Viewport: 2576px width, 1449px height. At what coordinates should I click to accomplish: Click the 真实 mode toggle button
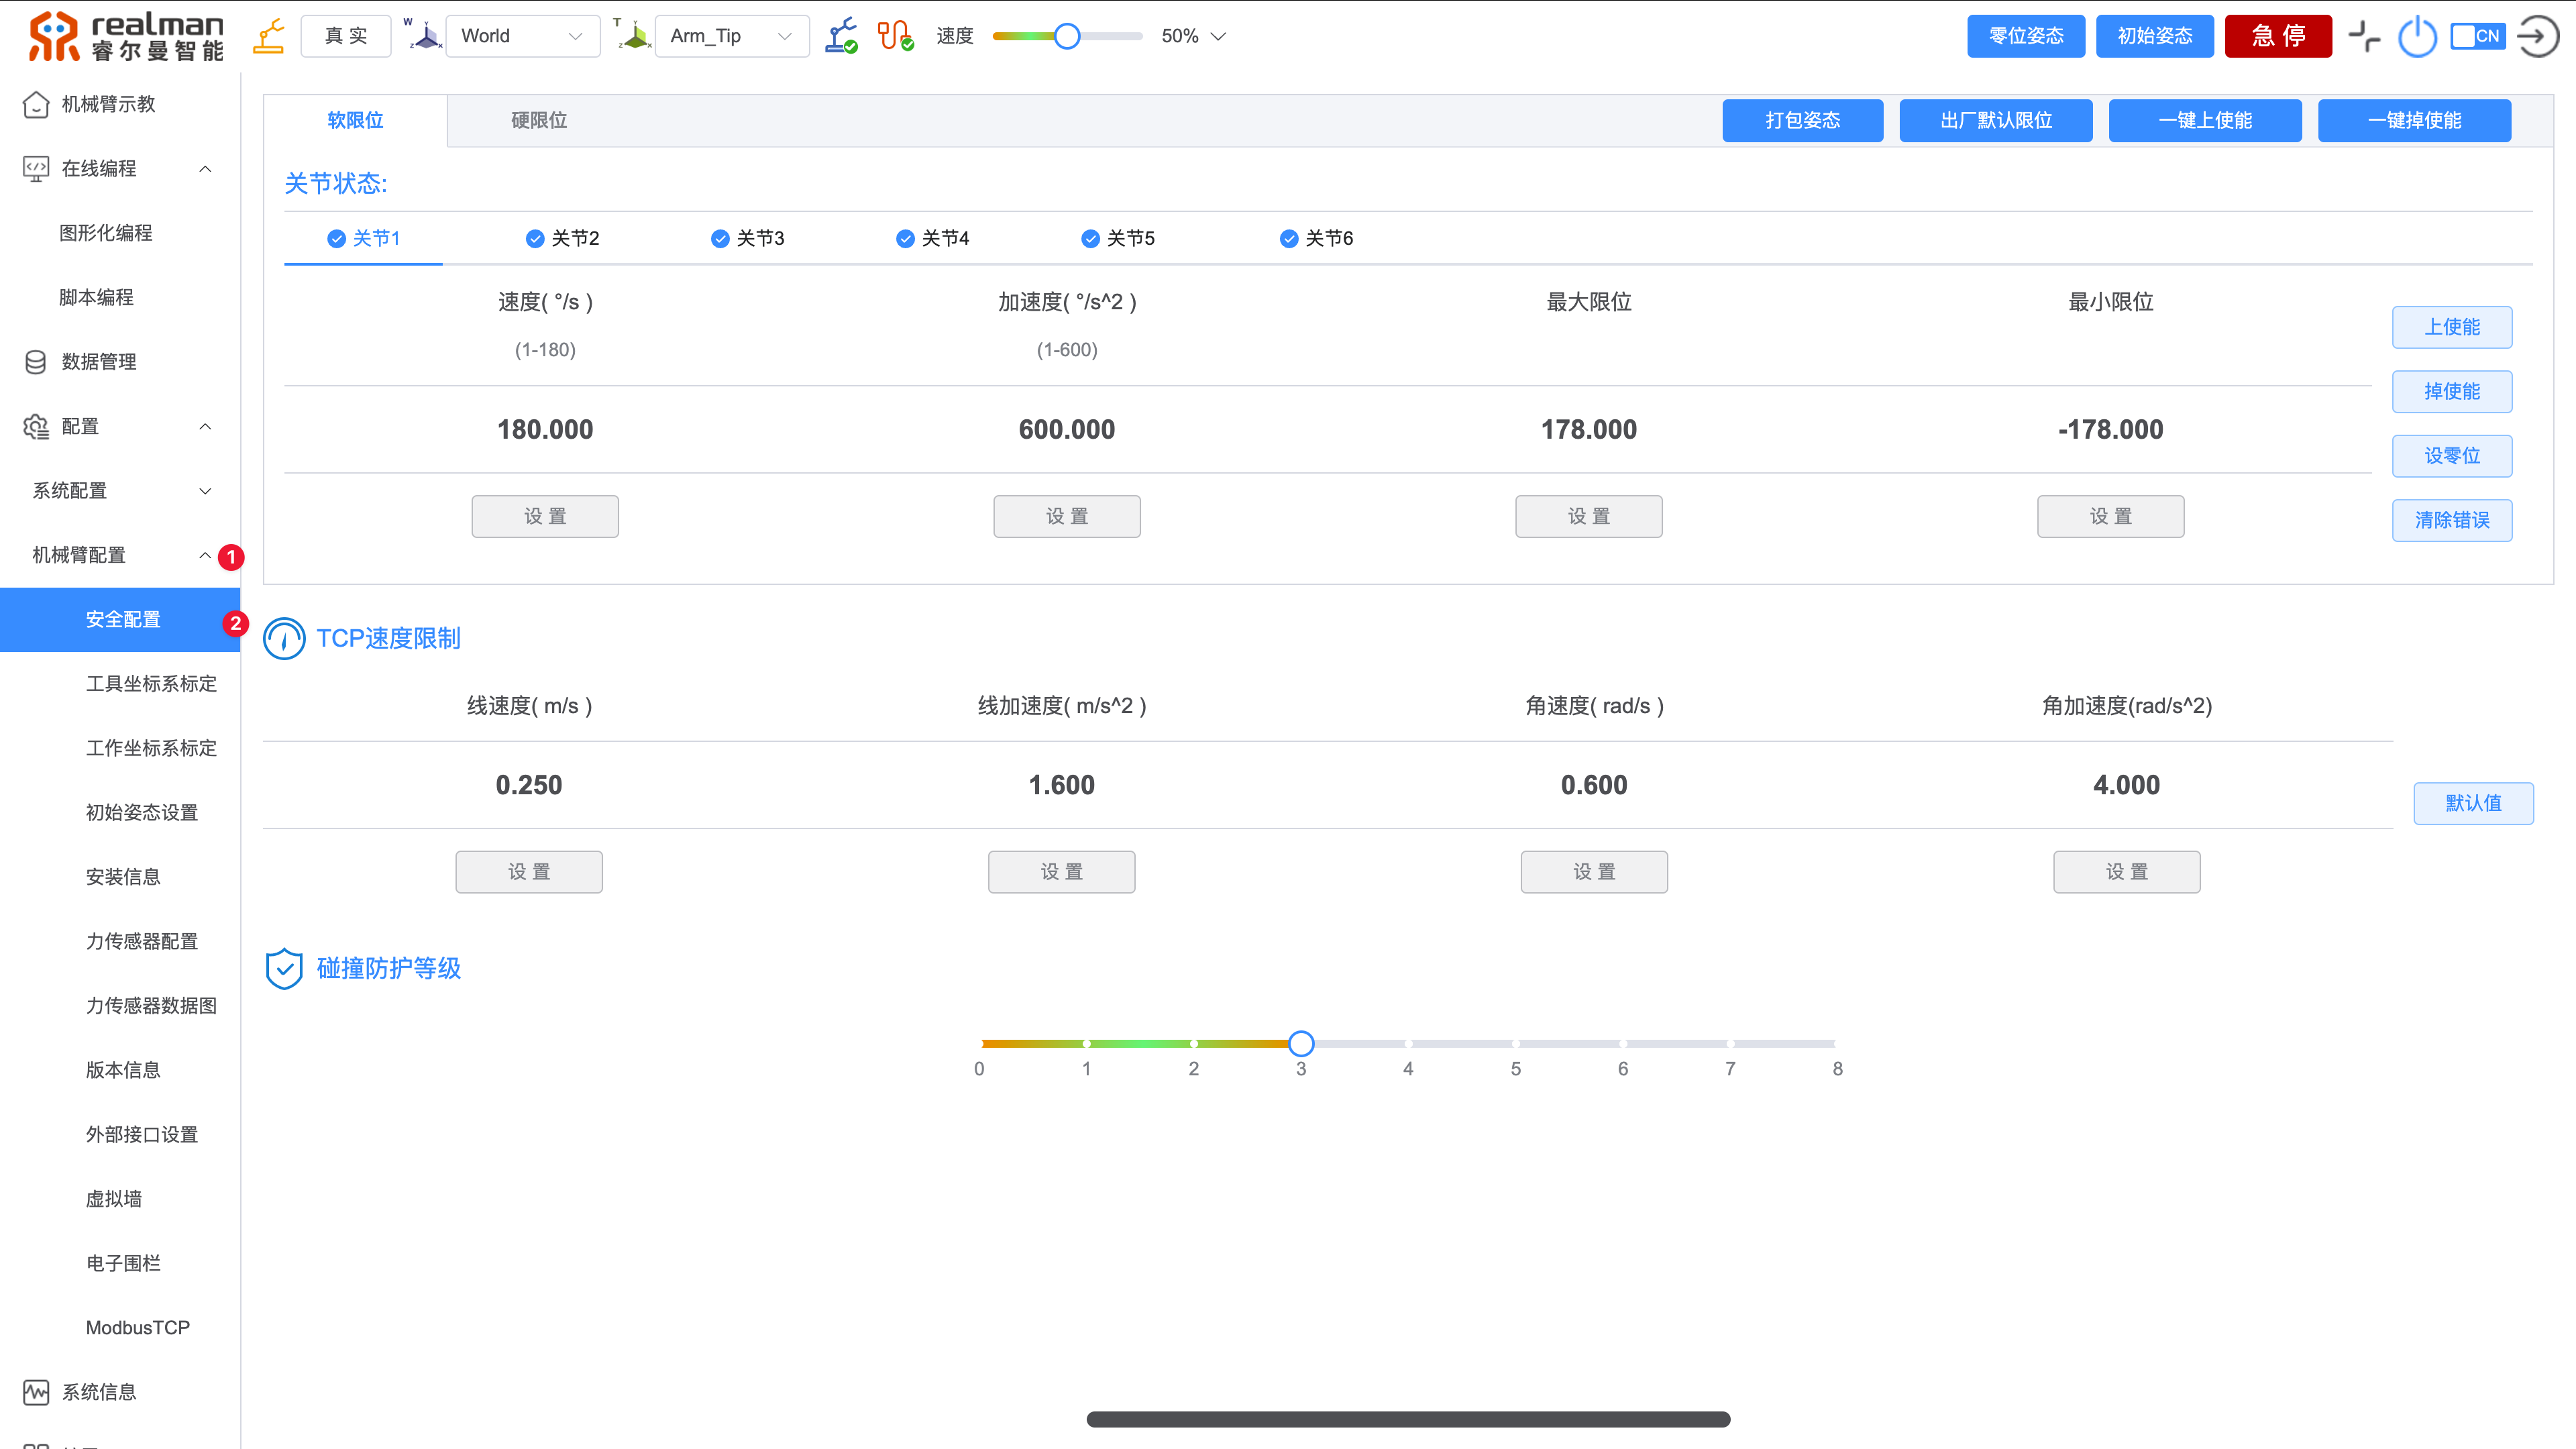pyautogui.click(x=346, y=36)
